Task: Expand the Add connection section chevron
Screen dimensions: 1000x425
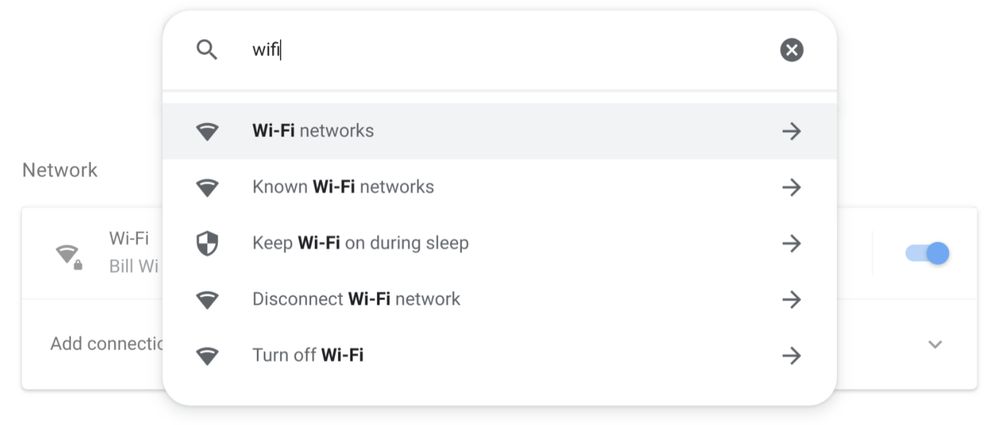Action: tap(935, 344)
